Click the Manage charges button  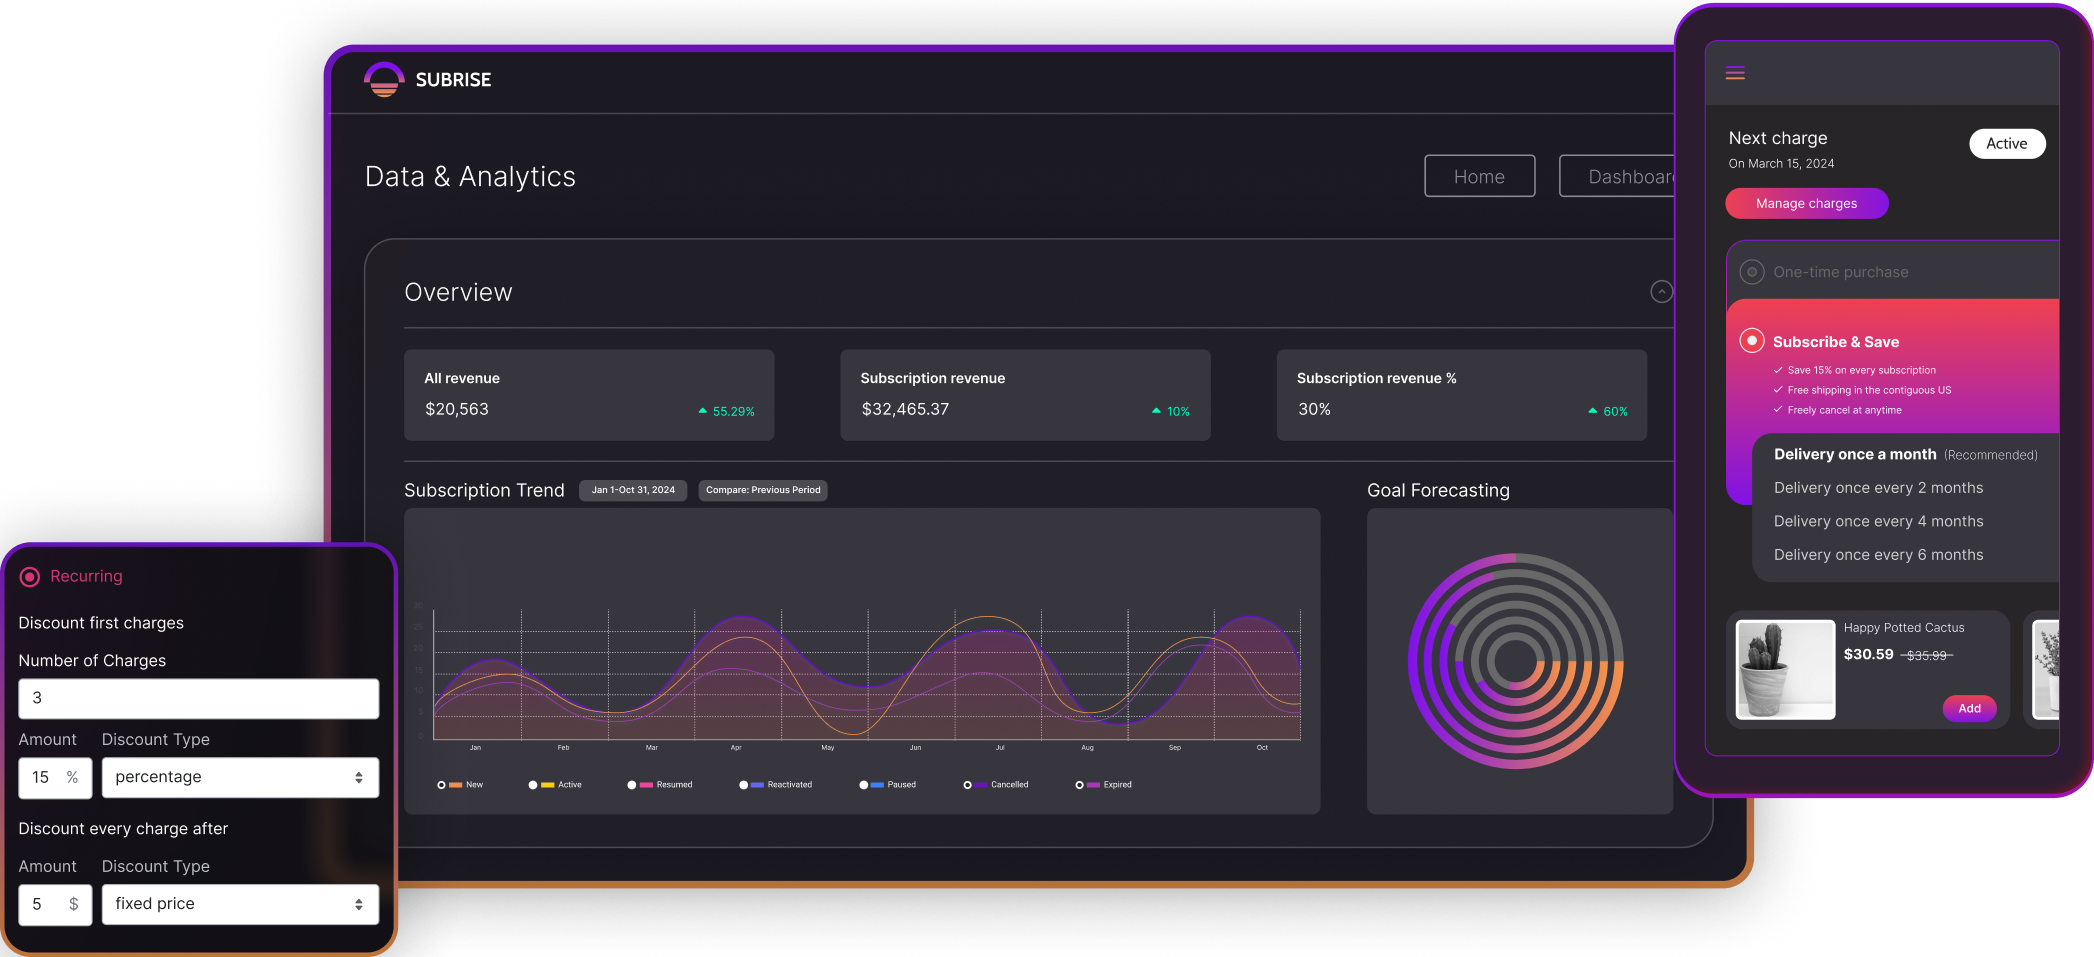[x=1806, y=203]
